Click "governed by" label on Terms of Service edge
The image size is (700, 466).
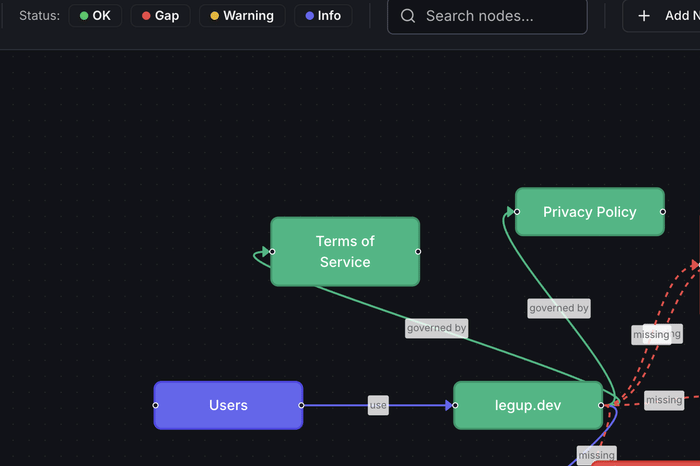click(436, 327)
